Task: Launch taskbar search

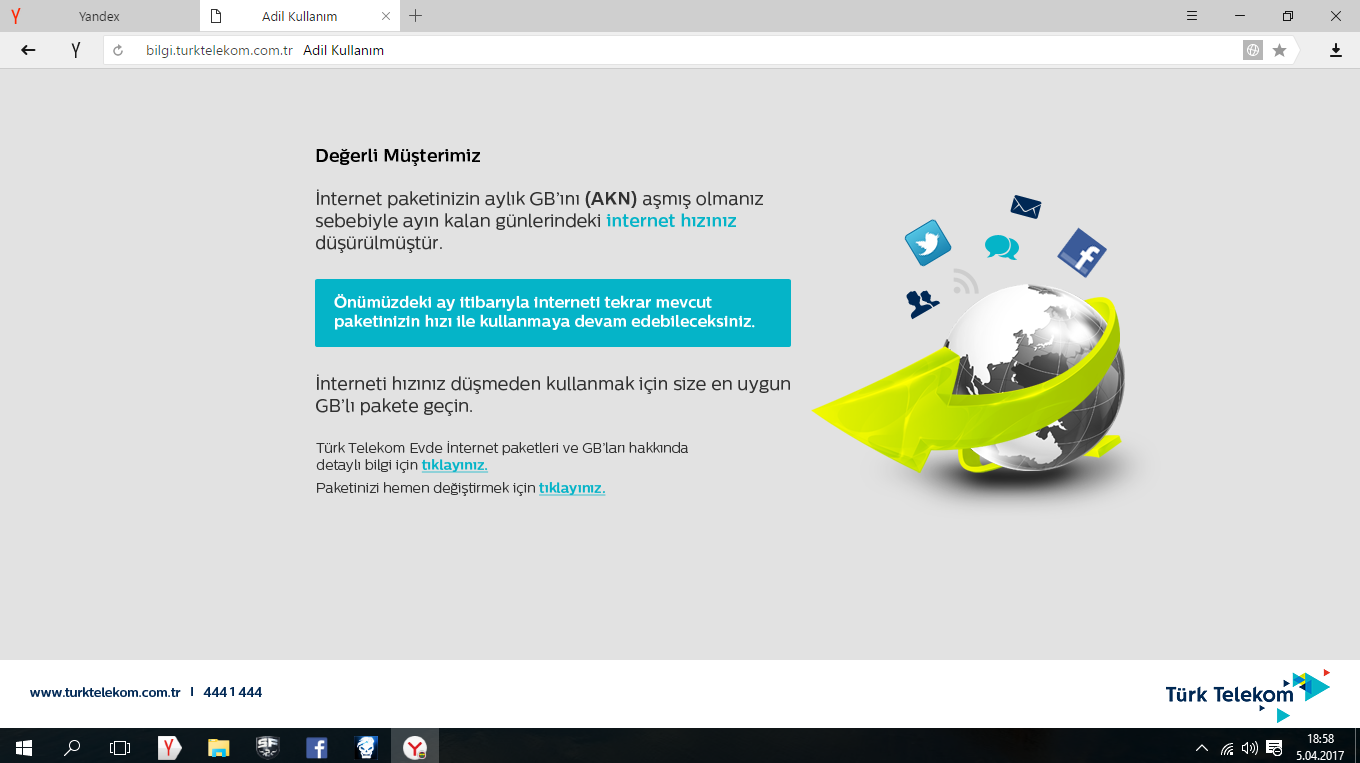Action: (70, 746)
